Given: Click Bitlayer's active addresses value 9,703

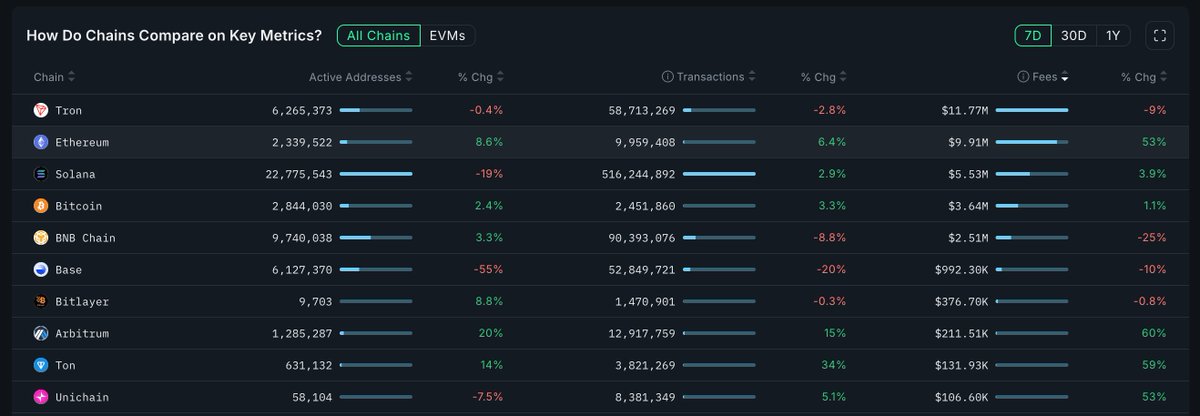Looking at the screenshot, I should (x=315, y=301).
